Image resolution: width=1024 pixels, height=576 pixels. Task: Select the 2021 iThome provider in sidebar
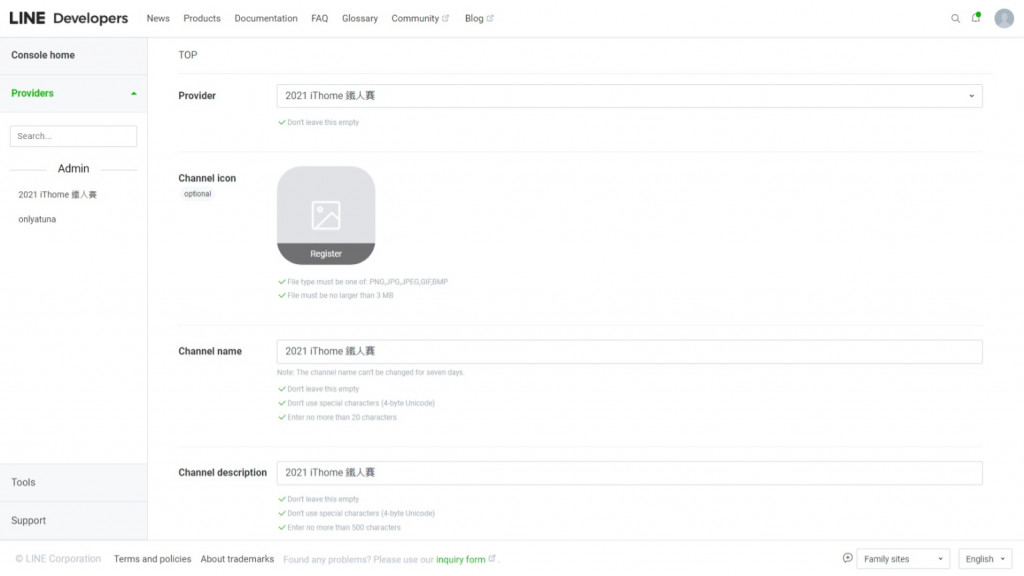coord(57,195)
